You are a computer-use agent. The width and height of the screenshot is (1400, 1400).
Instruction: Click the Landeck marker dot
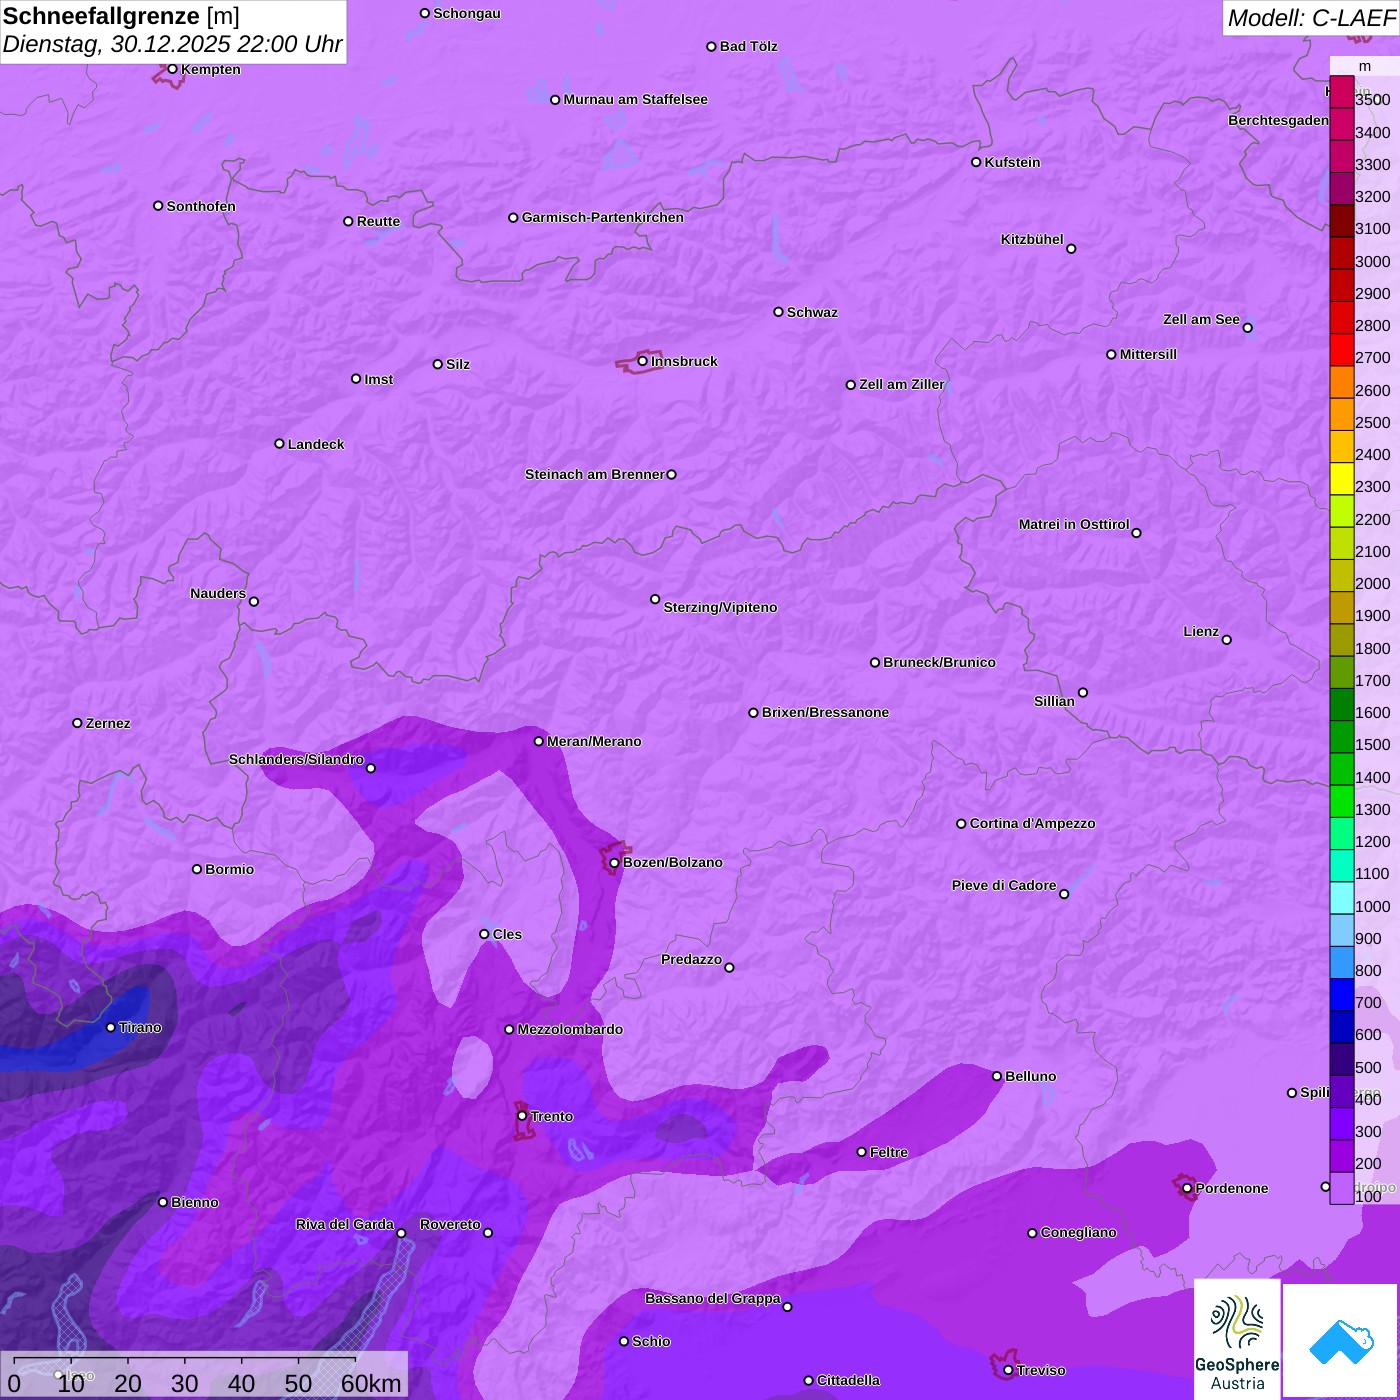coord(280,444)
